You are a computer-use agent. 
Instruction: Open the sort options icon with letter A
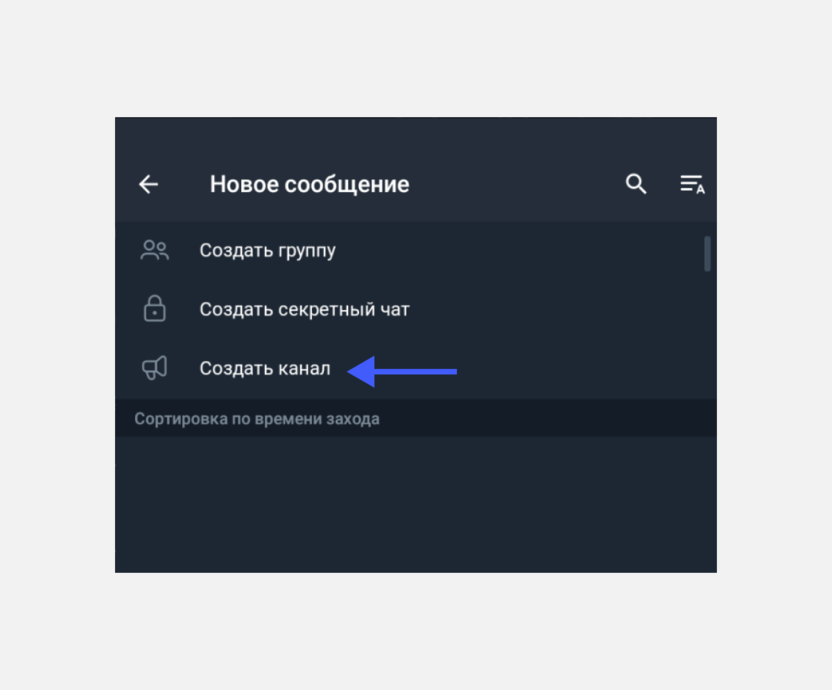[692, 184]
